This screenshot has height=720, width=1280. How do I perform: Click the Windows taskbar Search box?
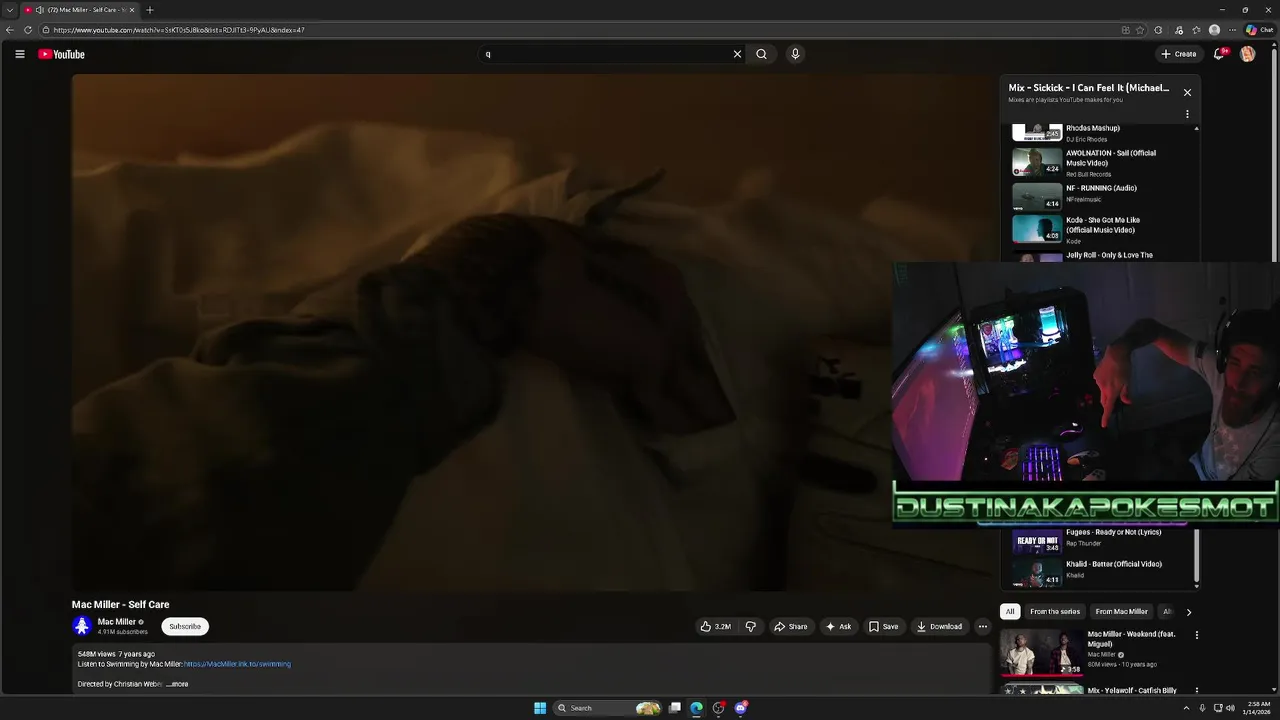point(607,708)
